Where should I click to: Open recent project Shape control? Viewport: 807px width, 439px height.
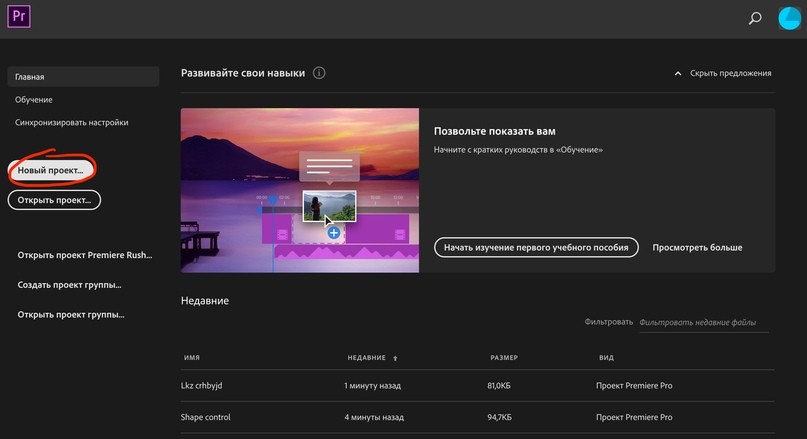point(205,417)
